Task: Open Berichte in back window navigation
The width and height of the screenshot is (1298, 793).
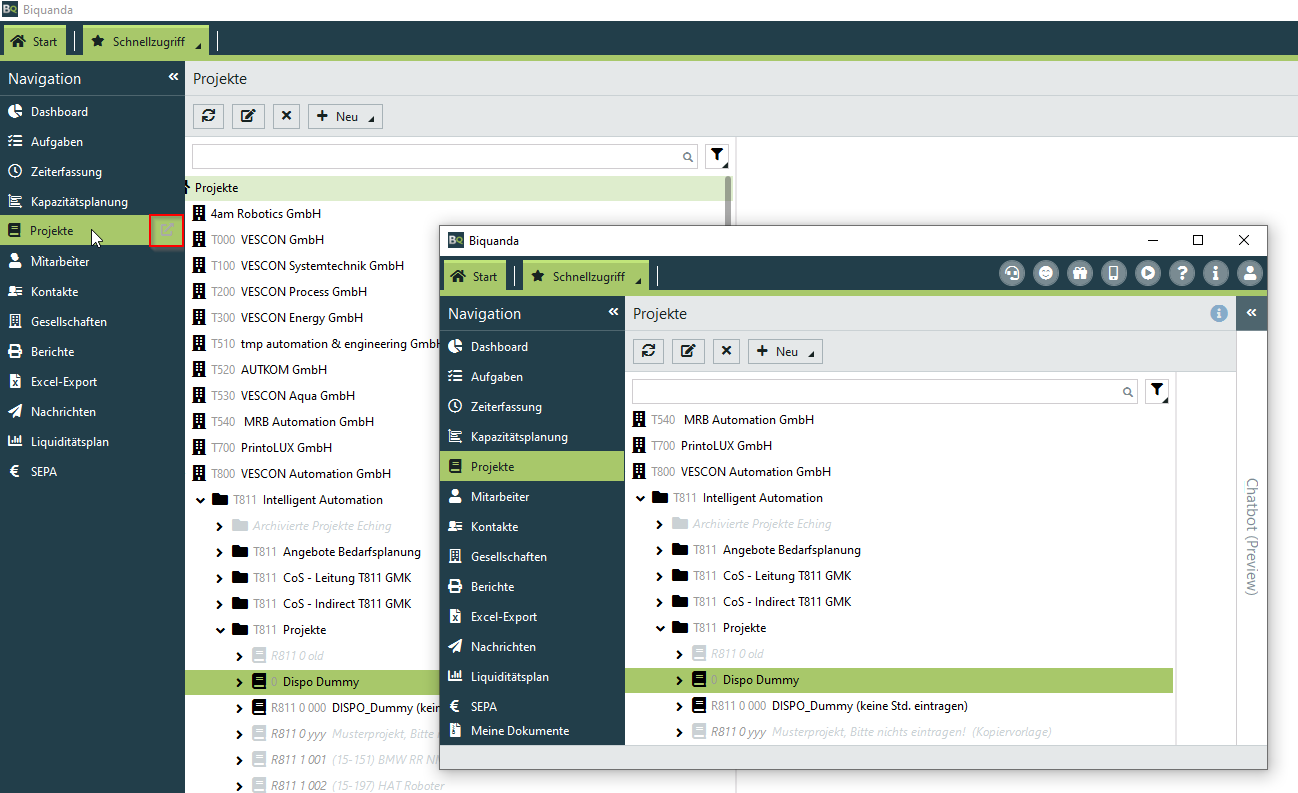Action: pos(92,352)
